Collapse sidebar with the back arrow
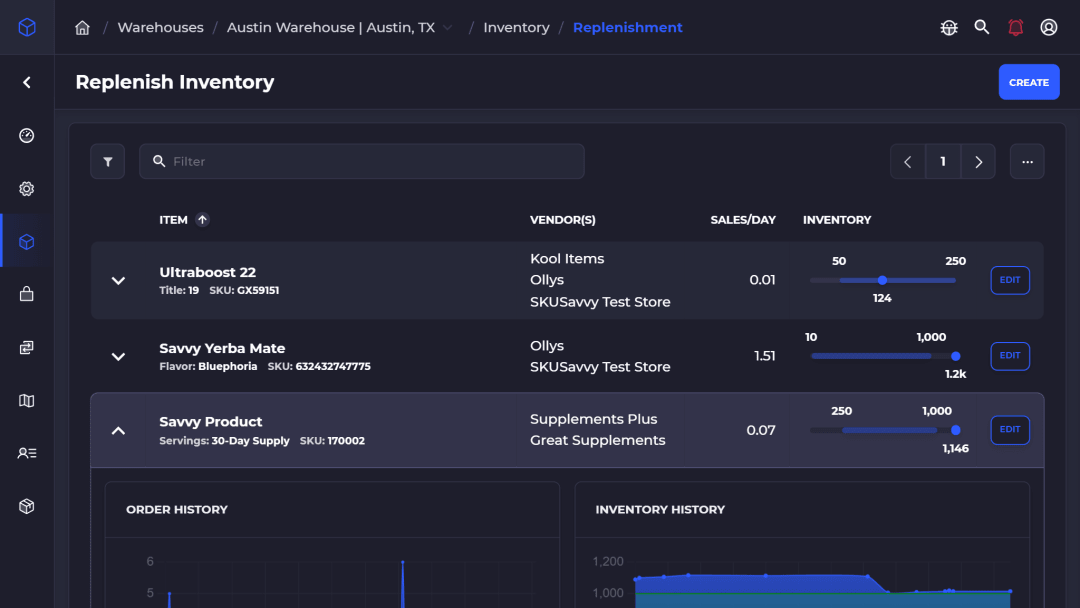The height and width of the screenshot is (608, 1080). (27, 83)
